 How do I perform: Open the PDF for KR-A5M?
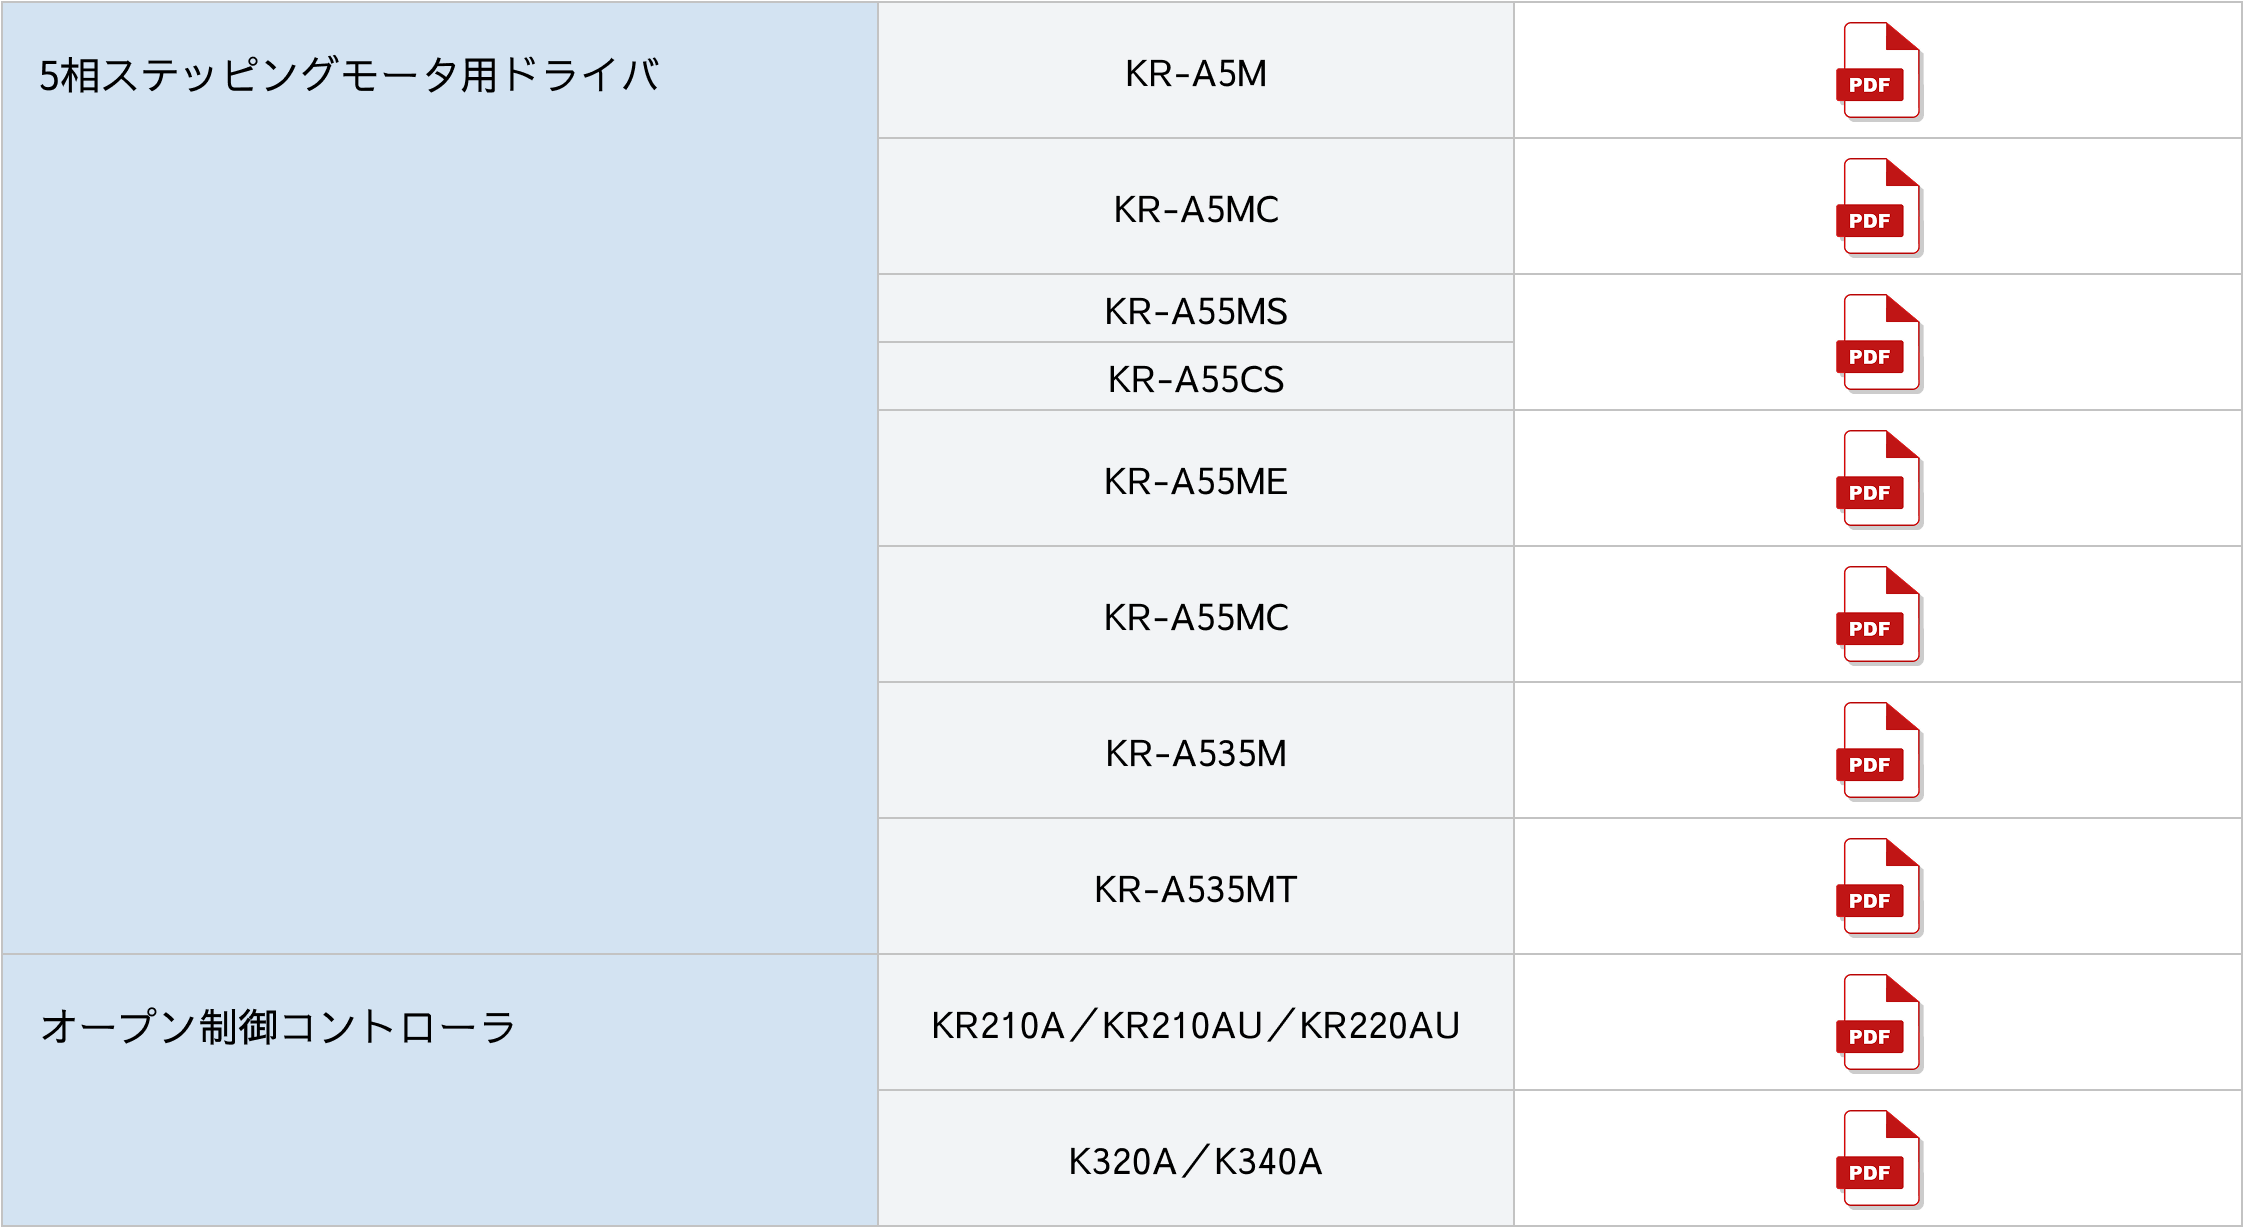coord(1879,71)
